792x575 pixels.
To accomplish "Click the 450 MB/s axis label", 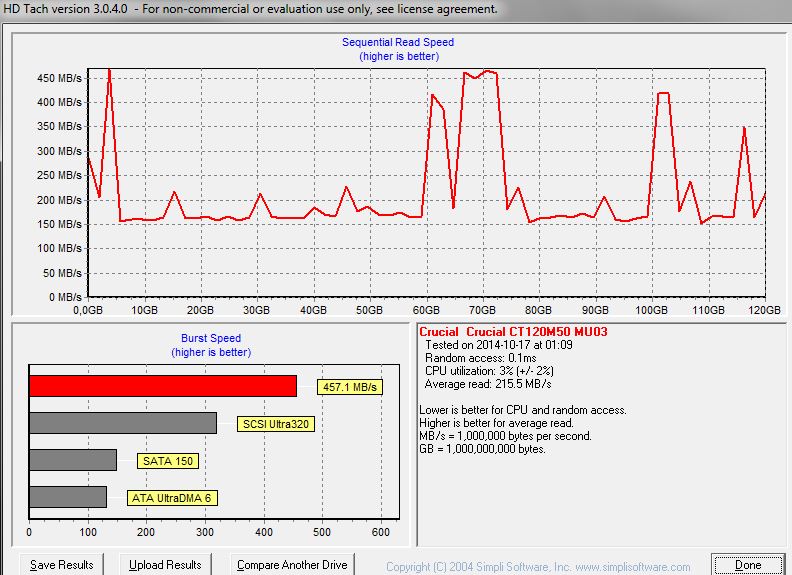I will click(x=59, y=78).
